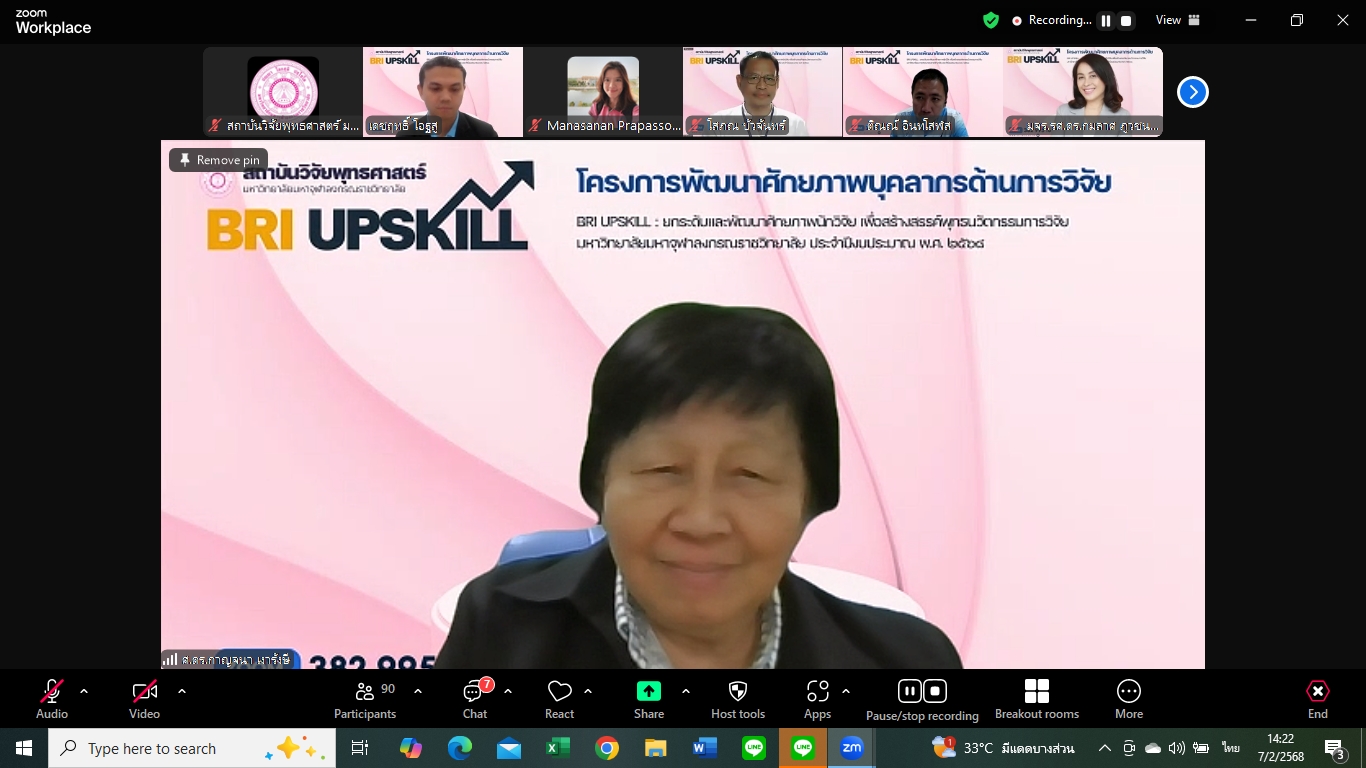
Task: Click the Remove pin button
Action: (x=219, y=160)
